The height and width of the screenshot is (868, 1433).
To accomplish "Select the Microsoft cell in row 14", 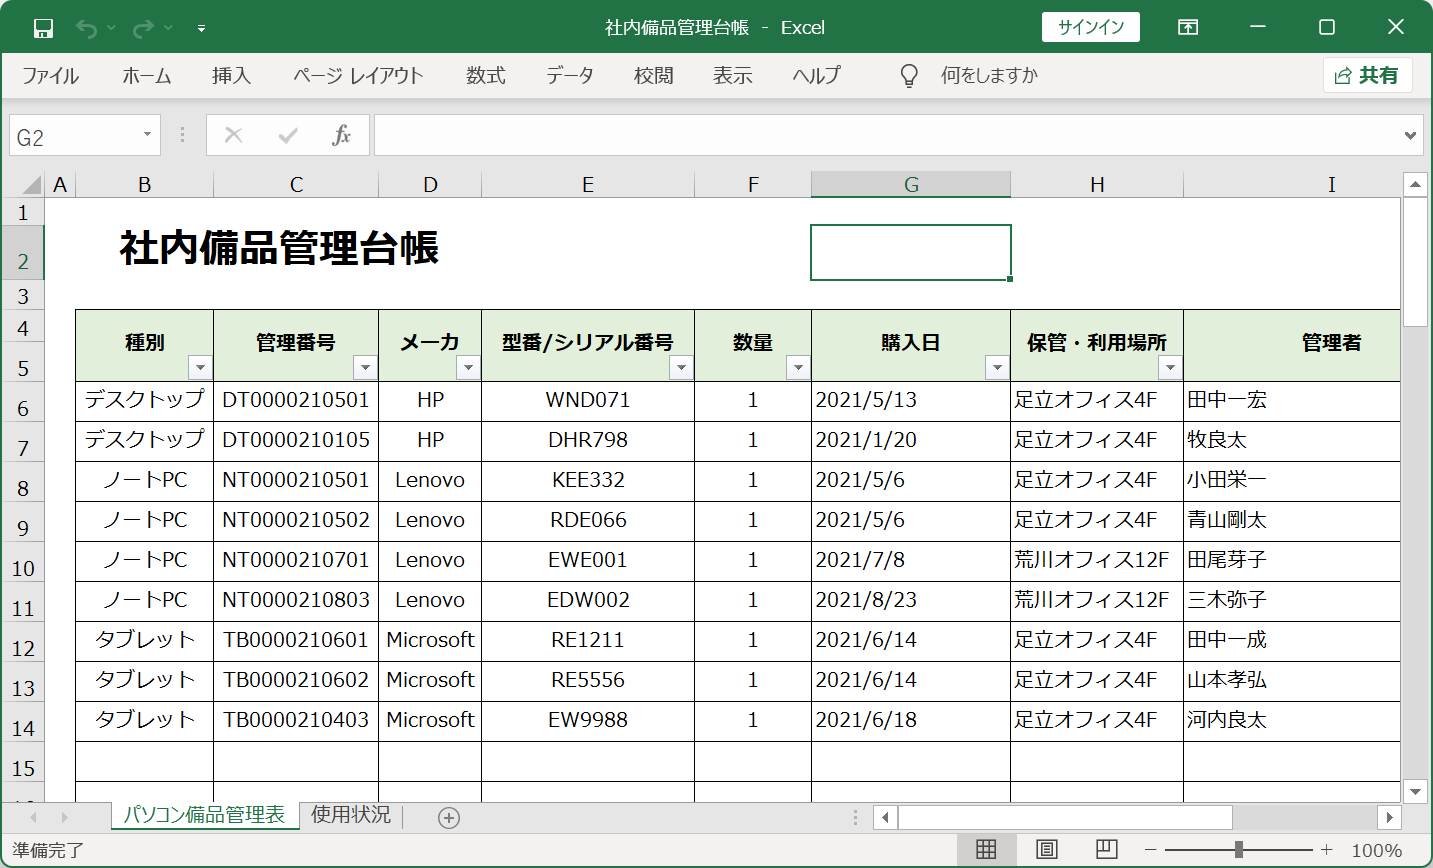I will (430, 720).
